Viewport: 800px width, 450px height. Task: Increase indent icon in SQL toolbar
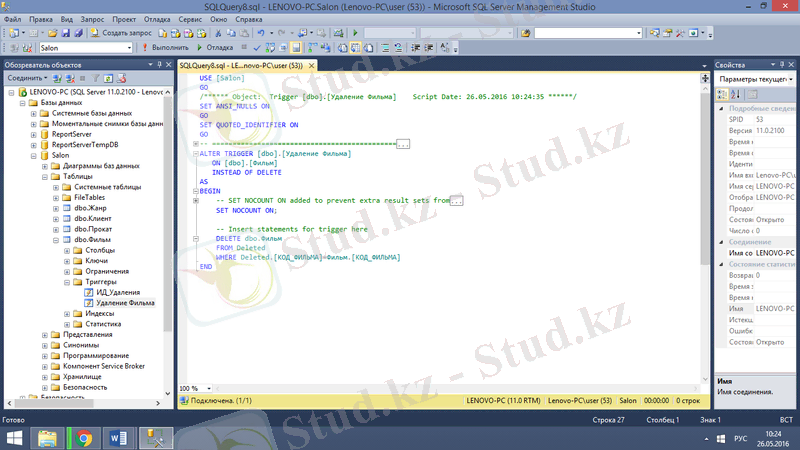pos(429,48)
